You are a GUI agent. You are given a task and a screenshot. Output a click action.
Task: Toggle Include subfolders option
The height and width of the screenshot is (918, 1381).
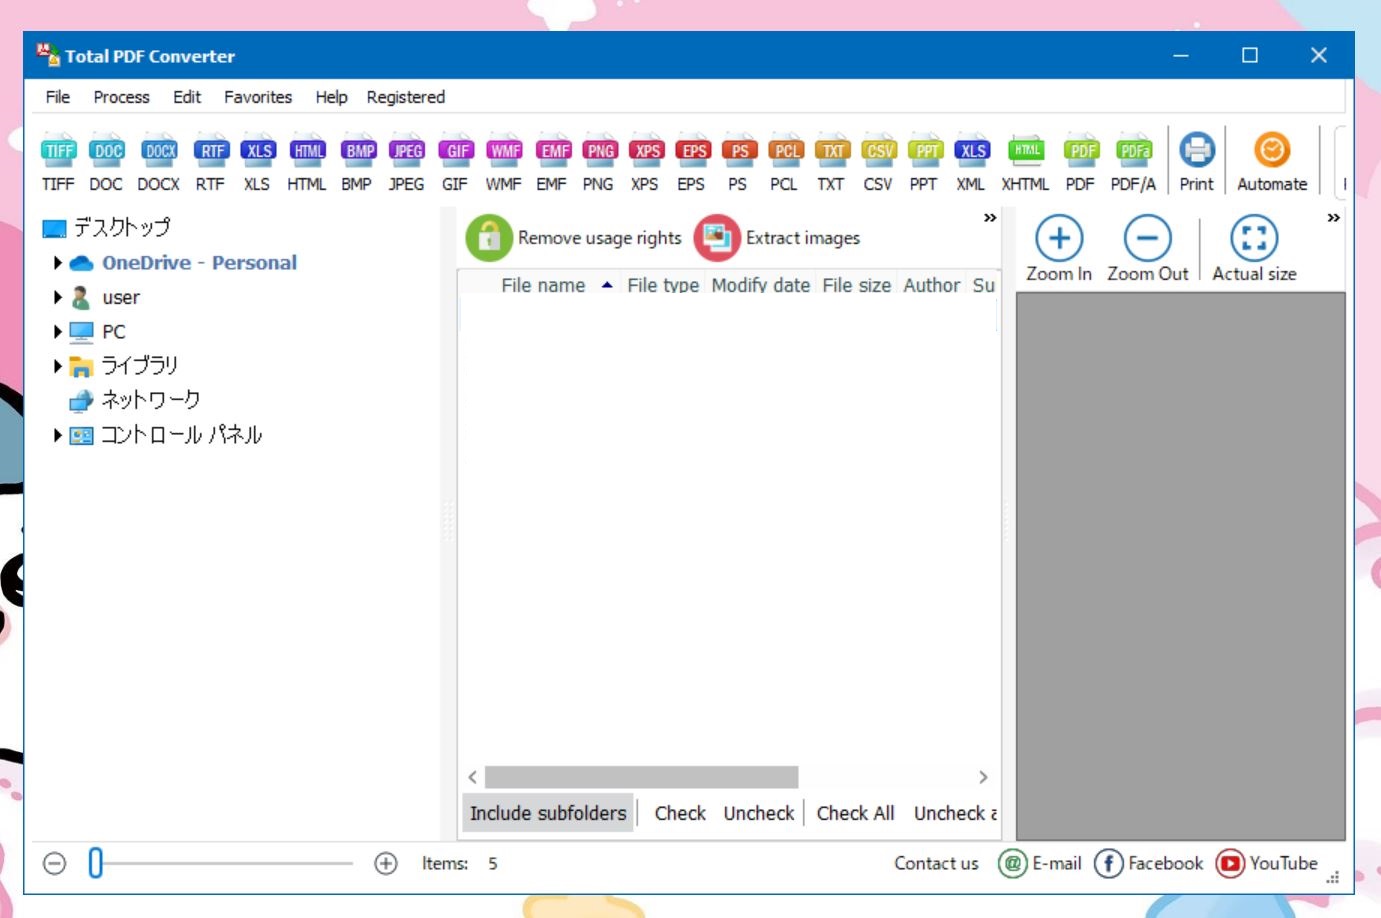click(x=548, y=813)
